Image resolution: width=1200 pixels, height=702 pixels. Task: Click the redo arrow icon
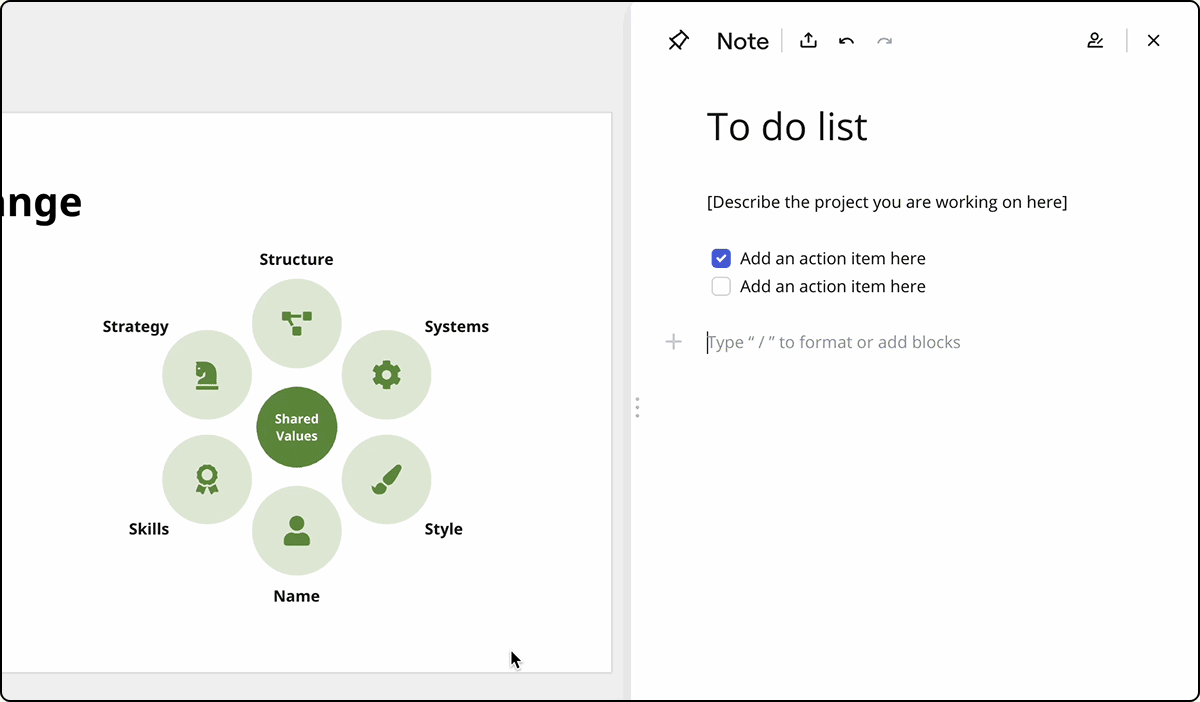(x=884, y=41)
